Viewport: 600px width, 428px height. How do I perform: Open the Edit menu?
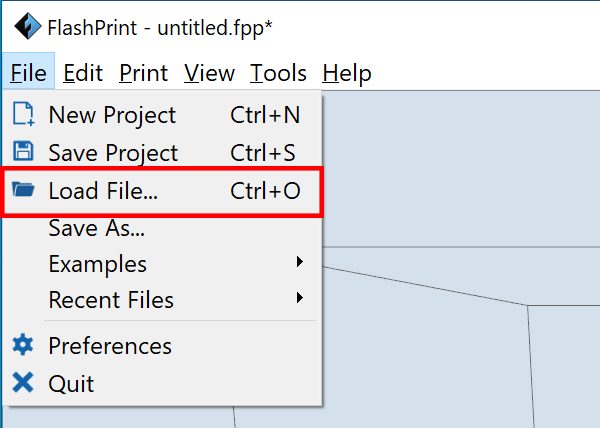point(83,73)
